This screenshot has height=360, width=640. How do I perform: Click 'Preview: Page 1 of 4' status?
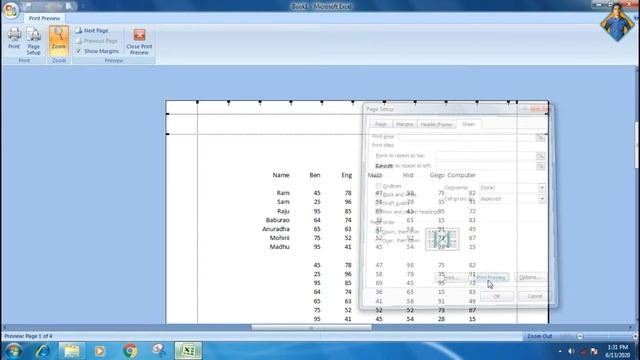point(28,336)
